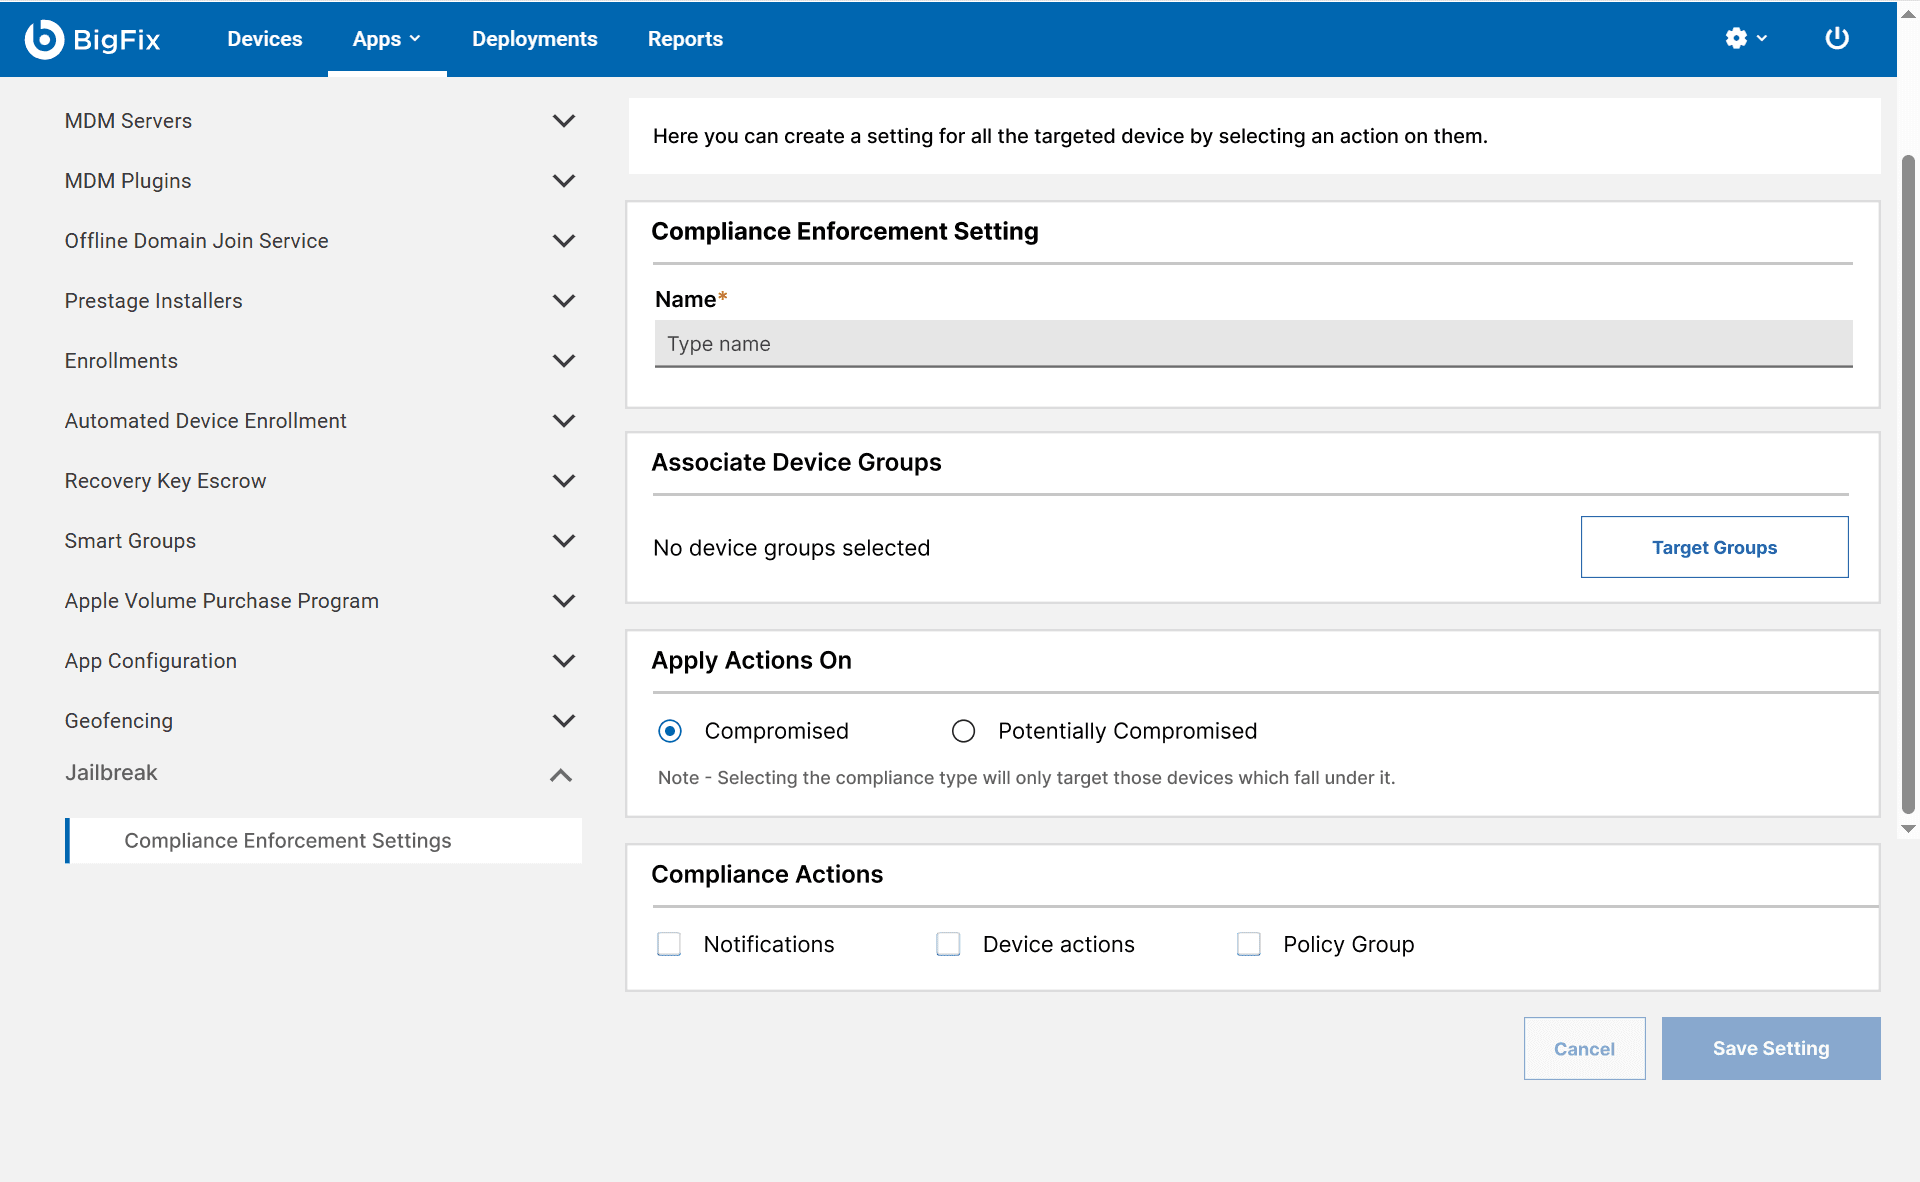
Task: Click the power logout icon
Action: pos(1837,38)
